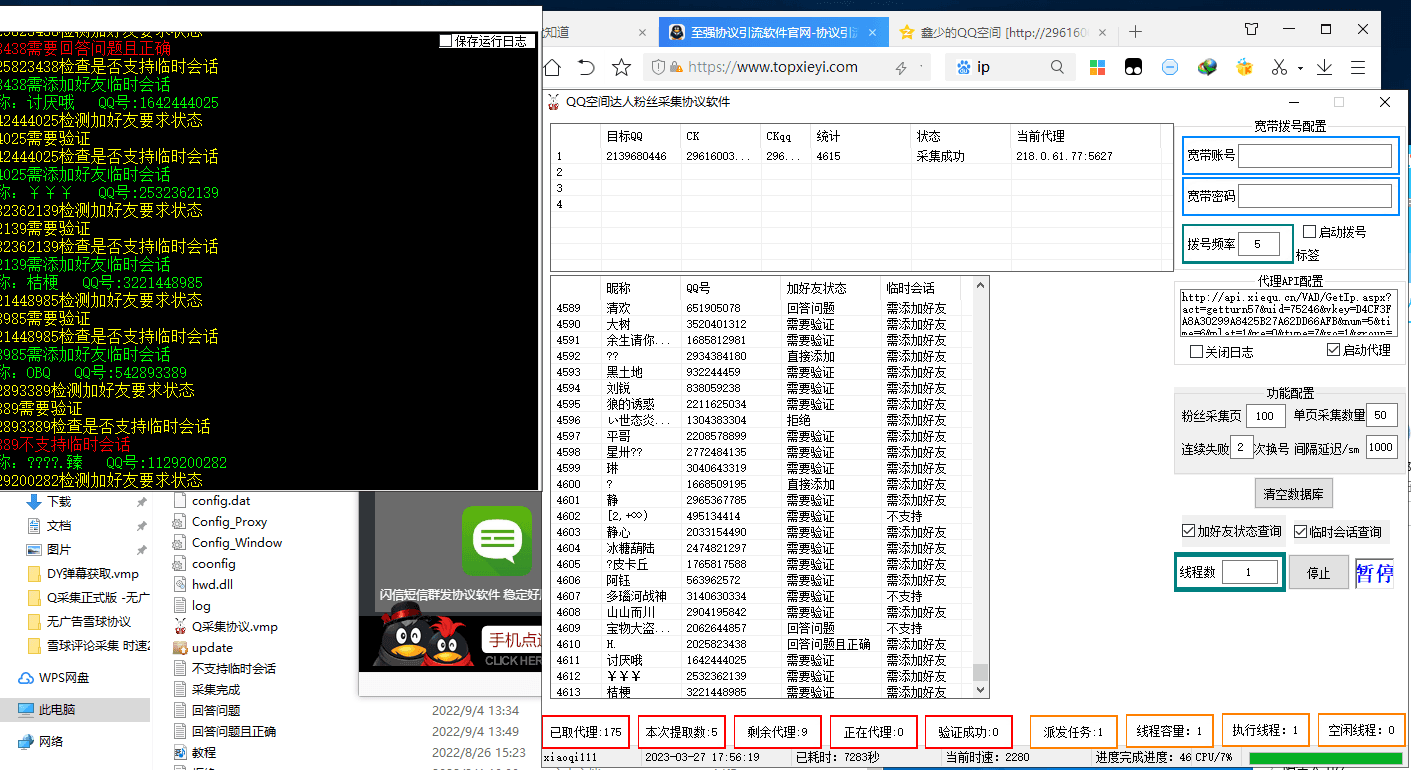
Task: Click the 代理API URL text box
Action: tap(1288, 314)
